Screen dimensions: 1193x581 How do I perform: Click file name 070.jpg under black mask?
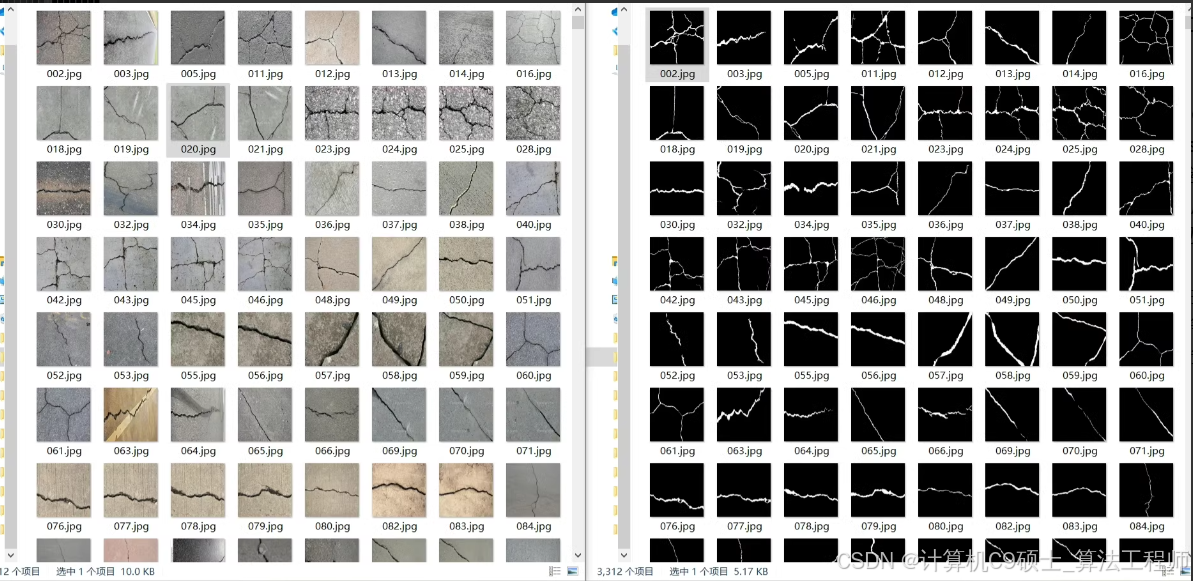point(1080,451)
